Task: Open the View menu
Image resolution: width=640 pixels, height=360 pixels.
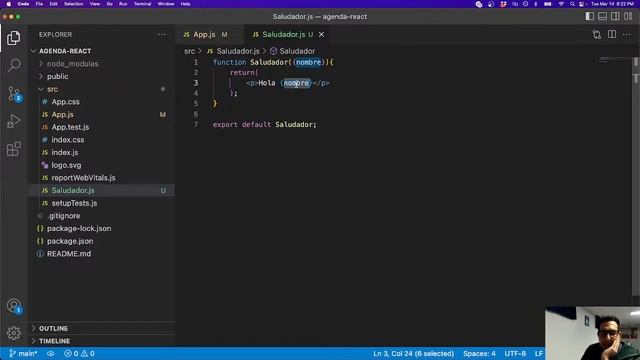Action: (95, 4)
